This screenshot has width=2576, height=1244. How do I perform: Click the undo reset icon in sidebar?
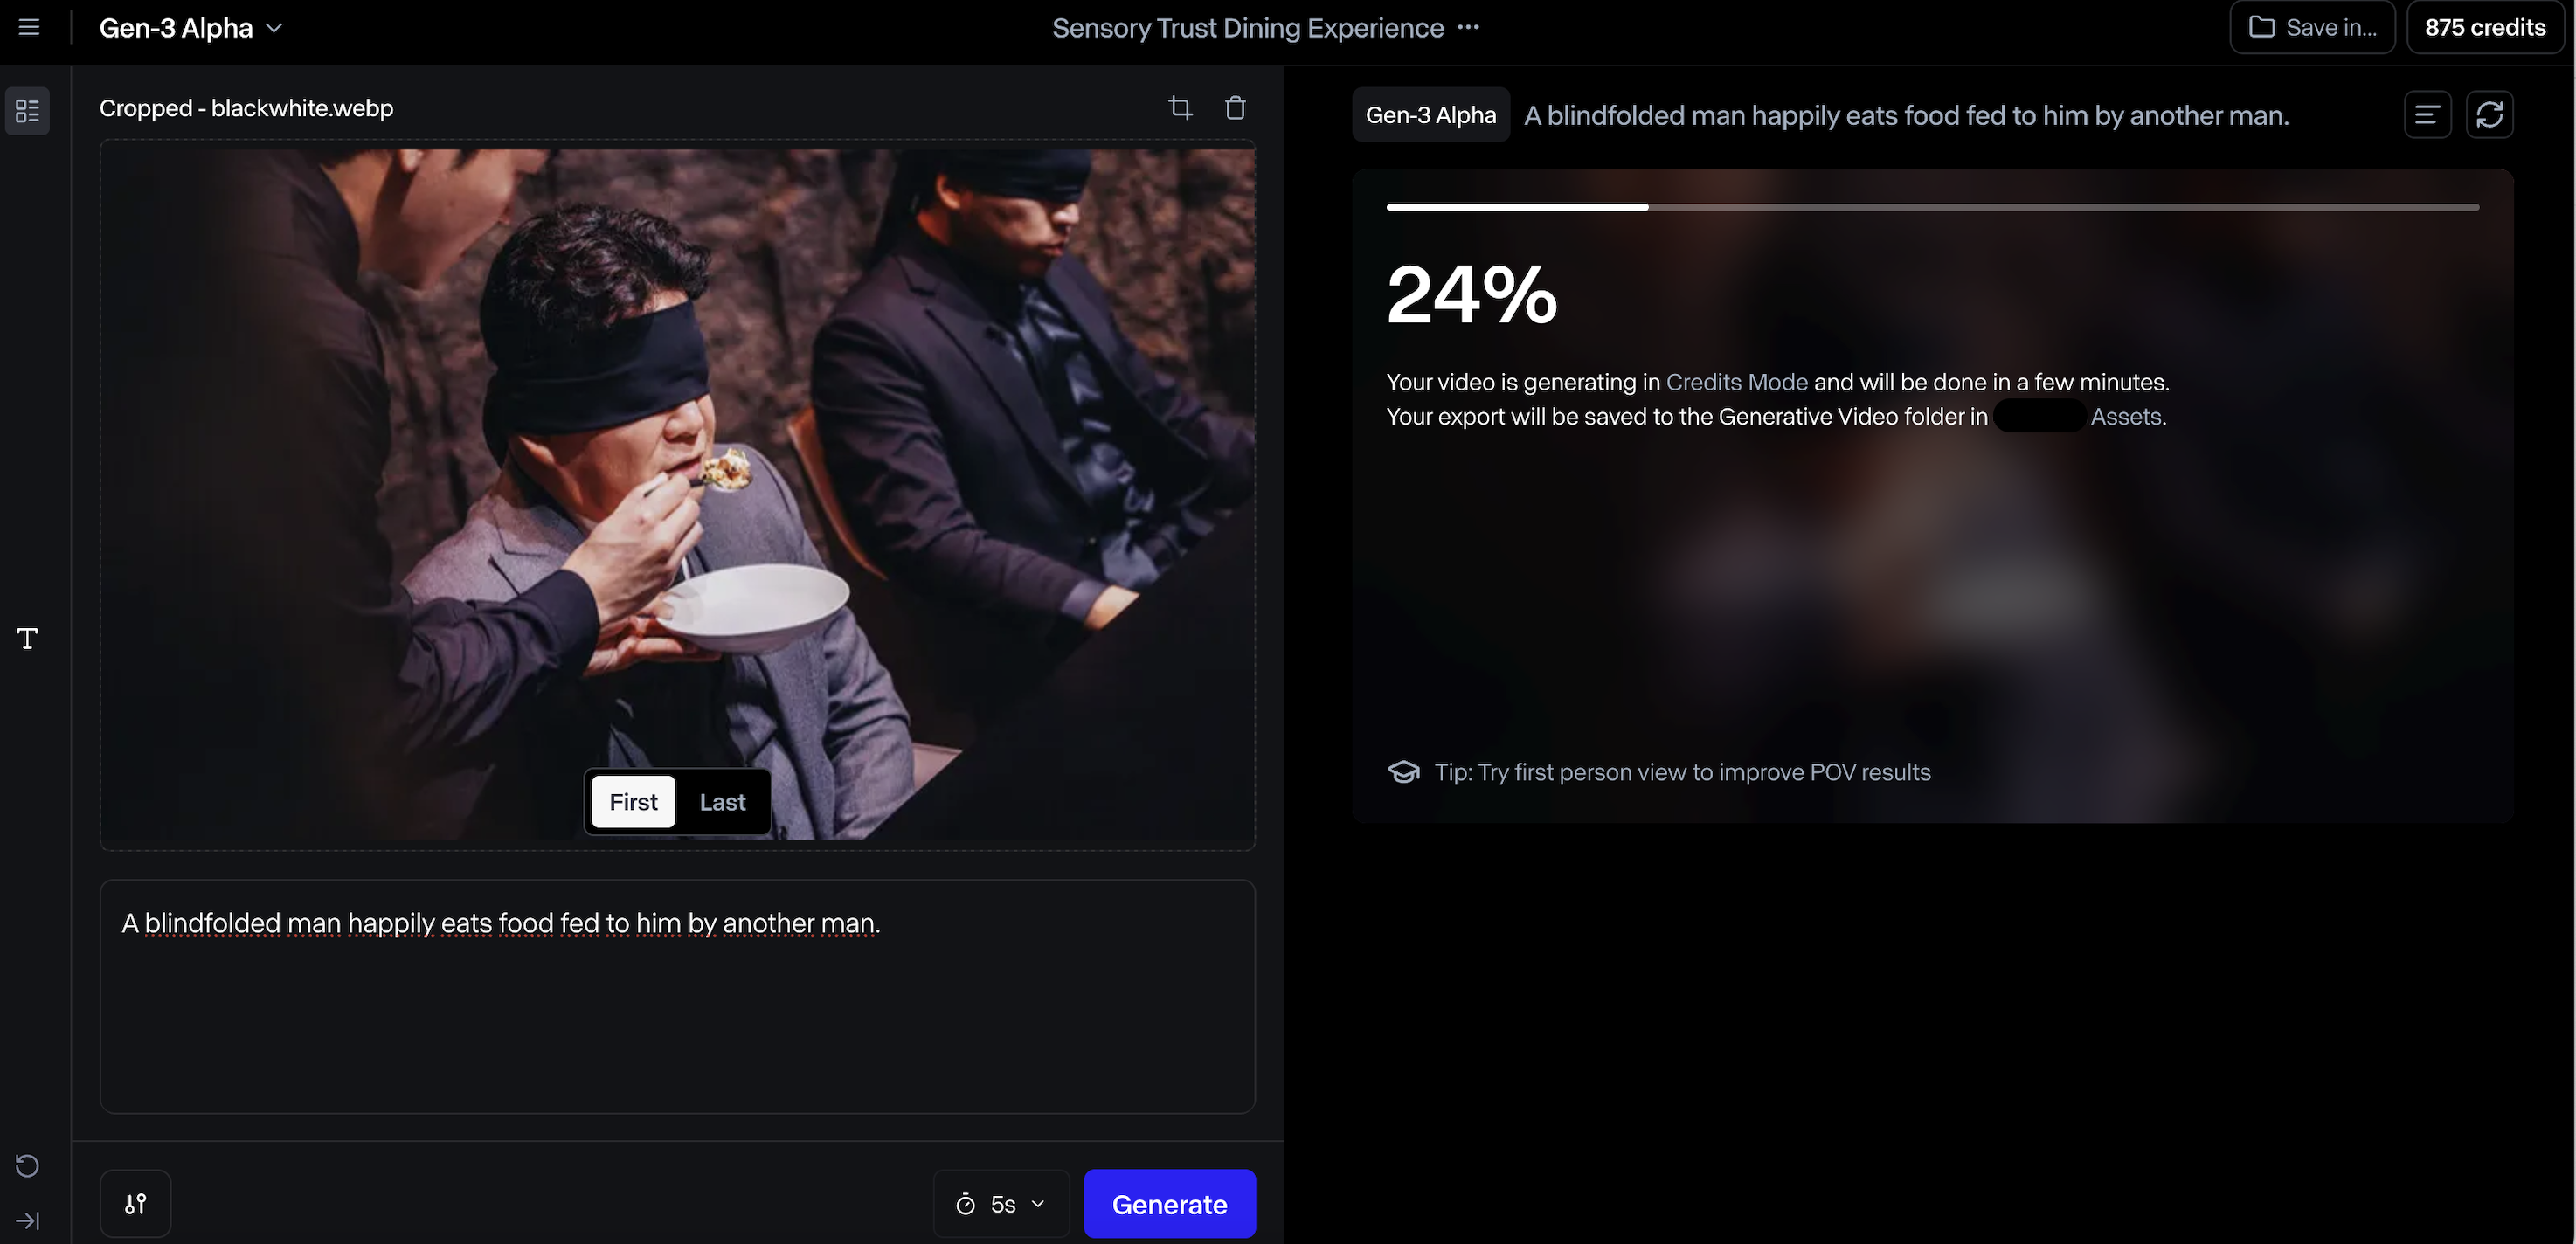pyautogui.click(x=27, y=1165)
